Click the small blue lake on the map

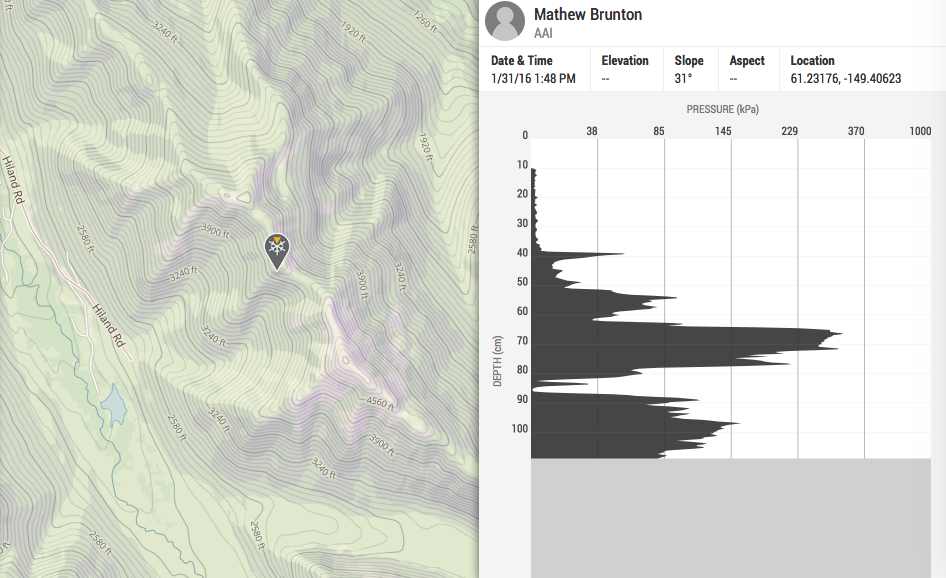(x=113, y=404)
